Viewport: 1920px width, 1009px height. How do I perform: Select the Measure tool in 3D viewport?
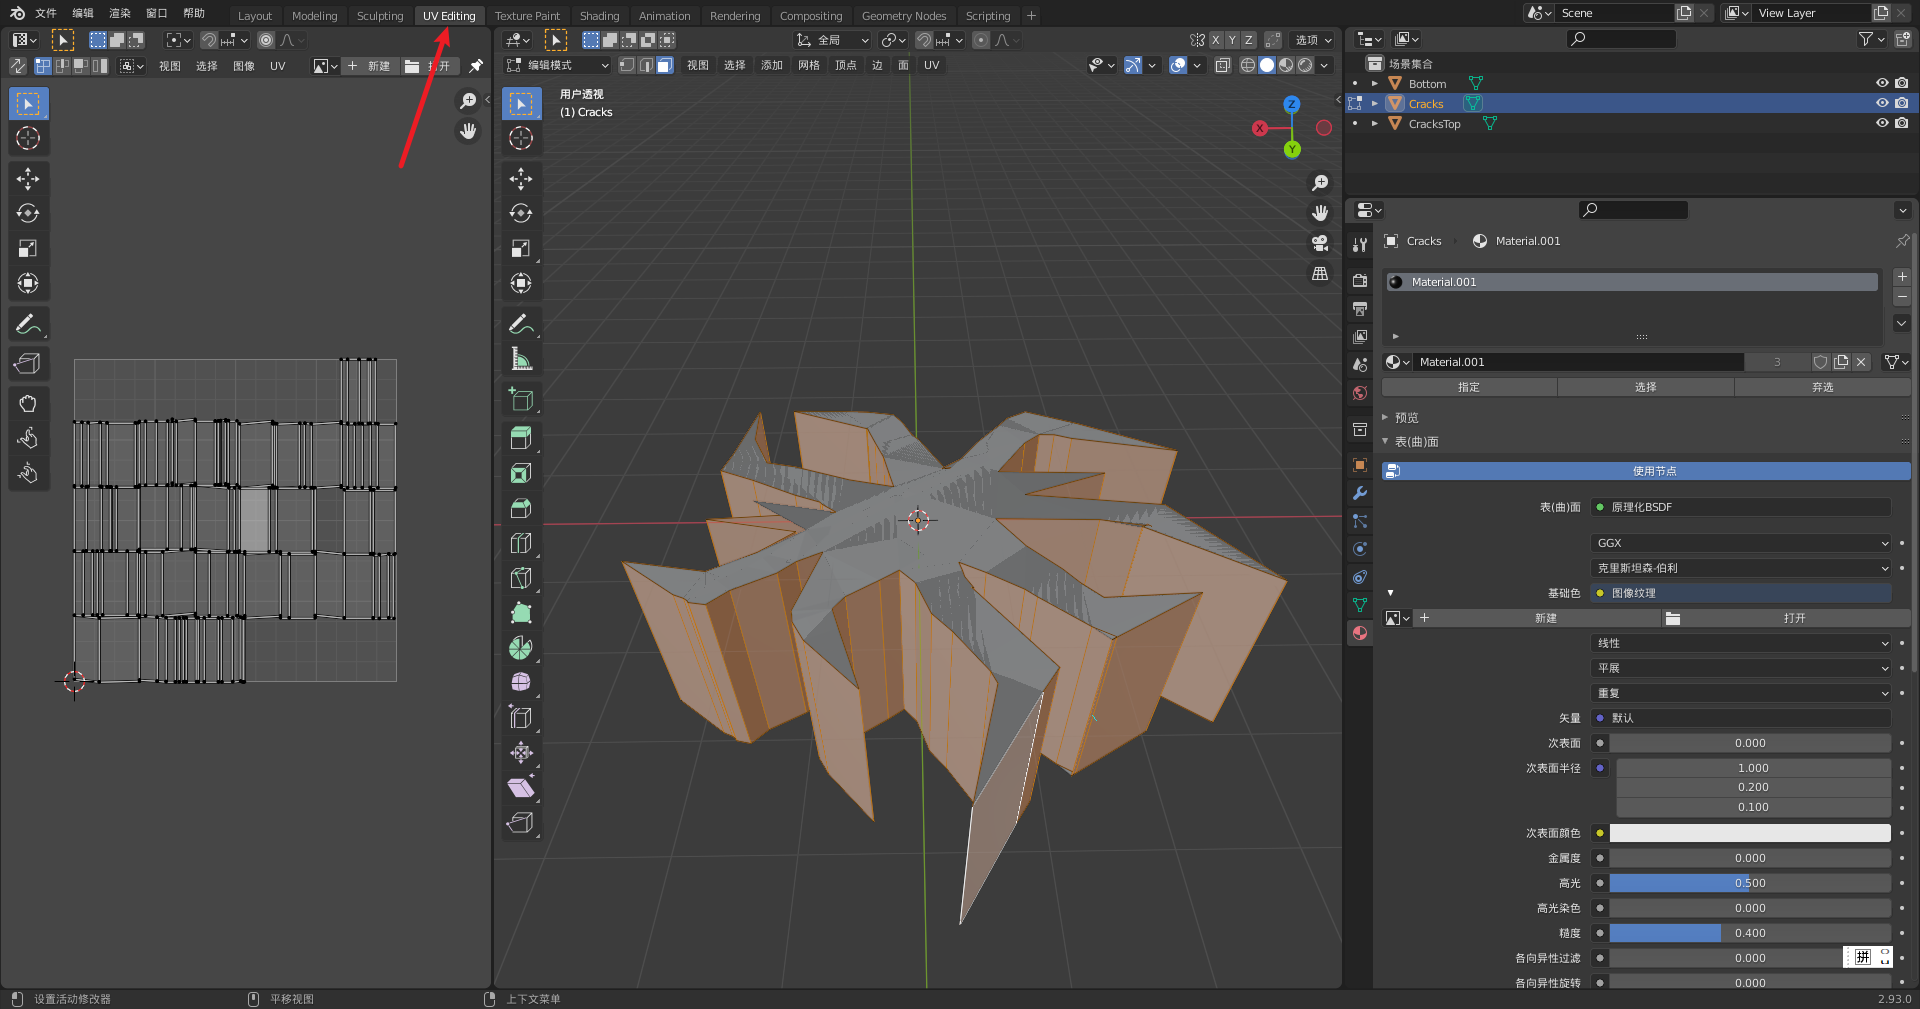coord(521,359)
